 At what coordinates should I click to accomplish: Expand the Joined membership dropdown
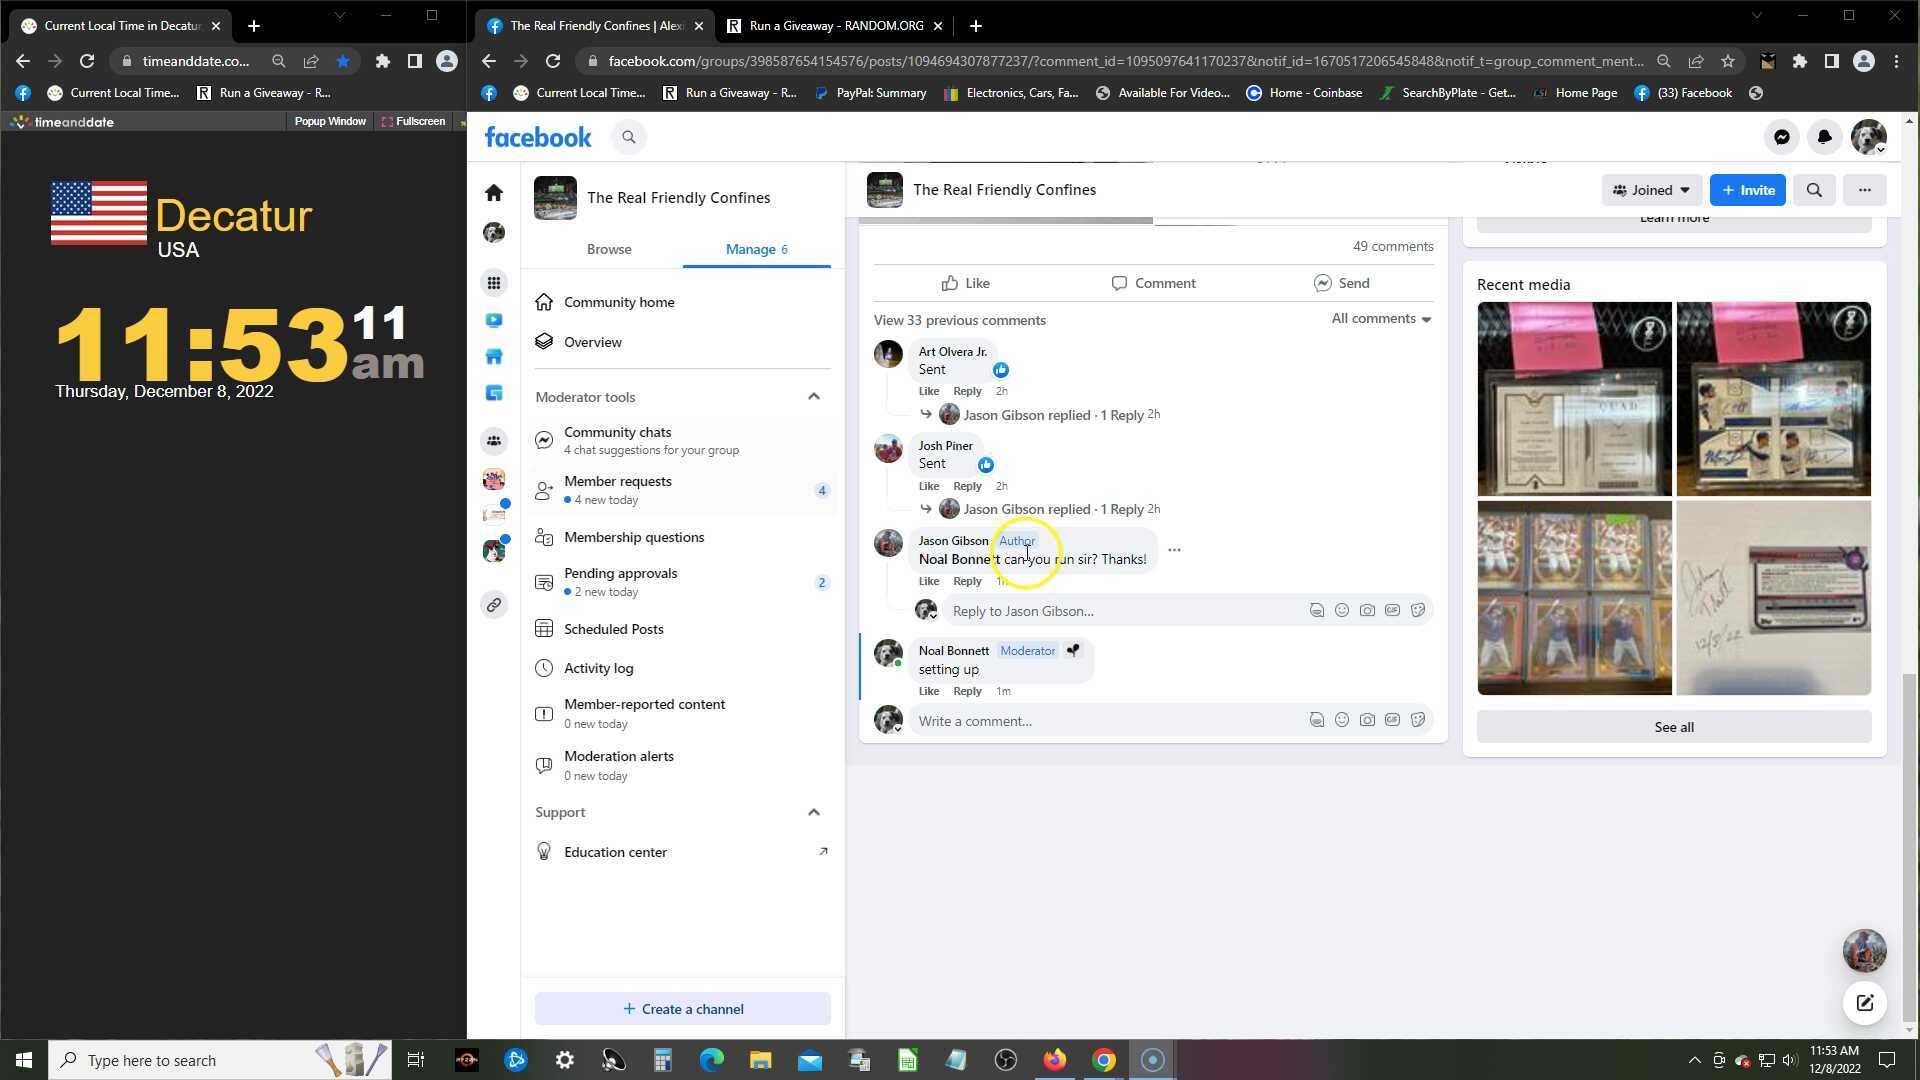(x=1651, y=190)
